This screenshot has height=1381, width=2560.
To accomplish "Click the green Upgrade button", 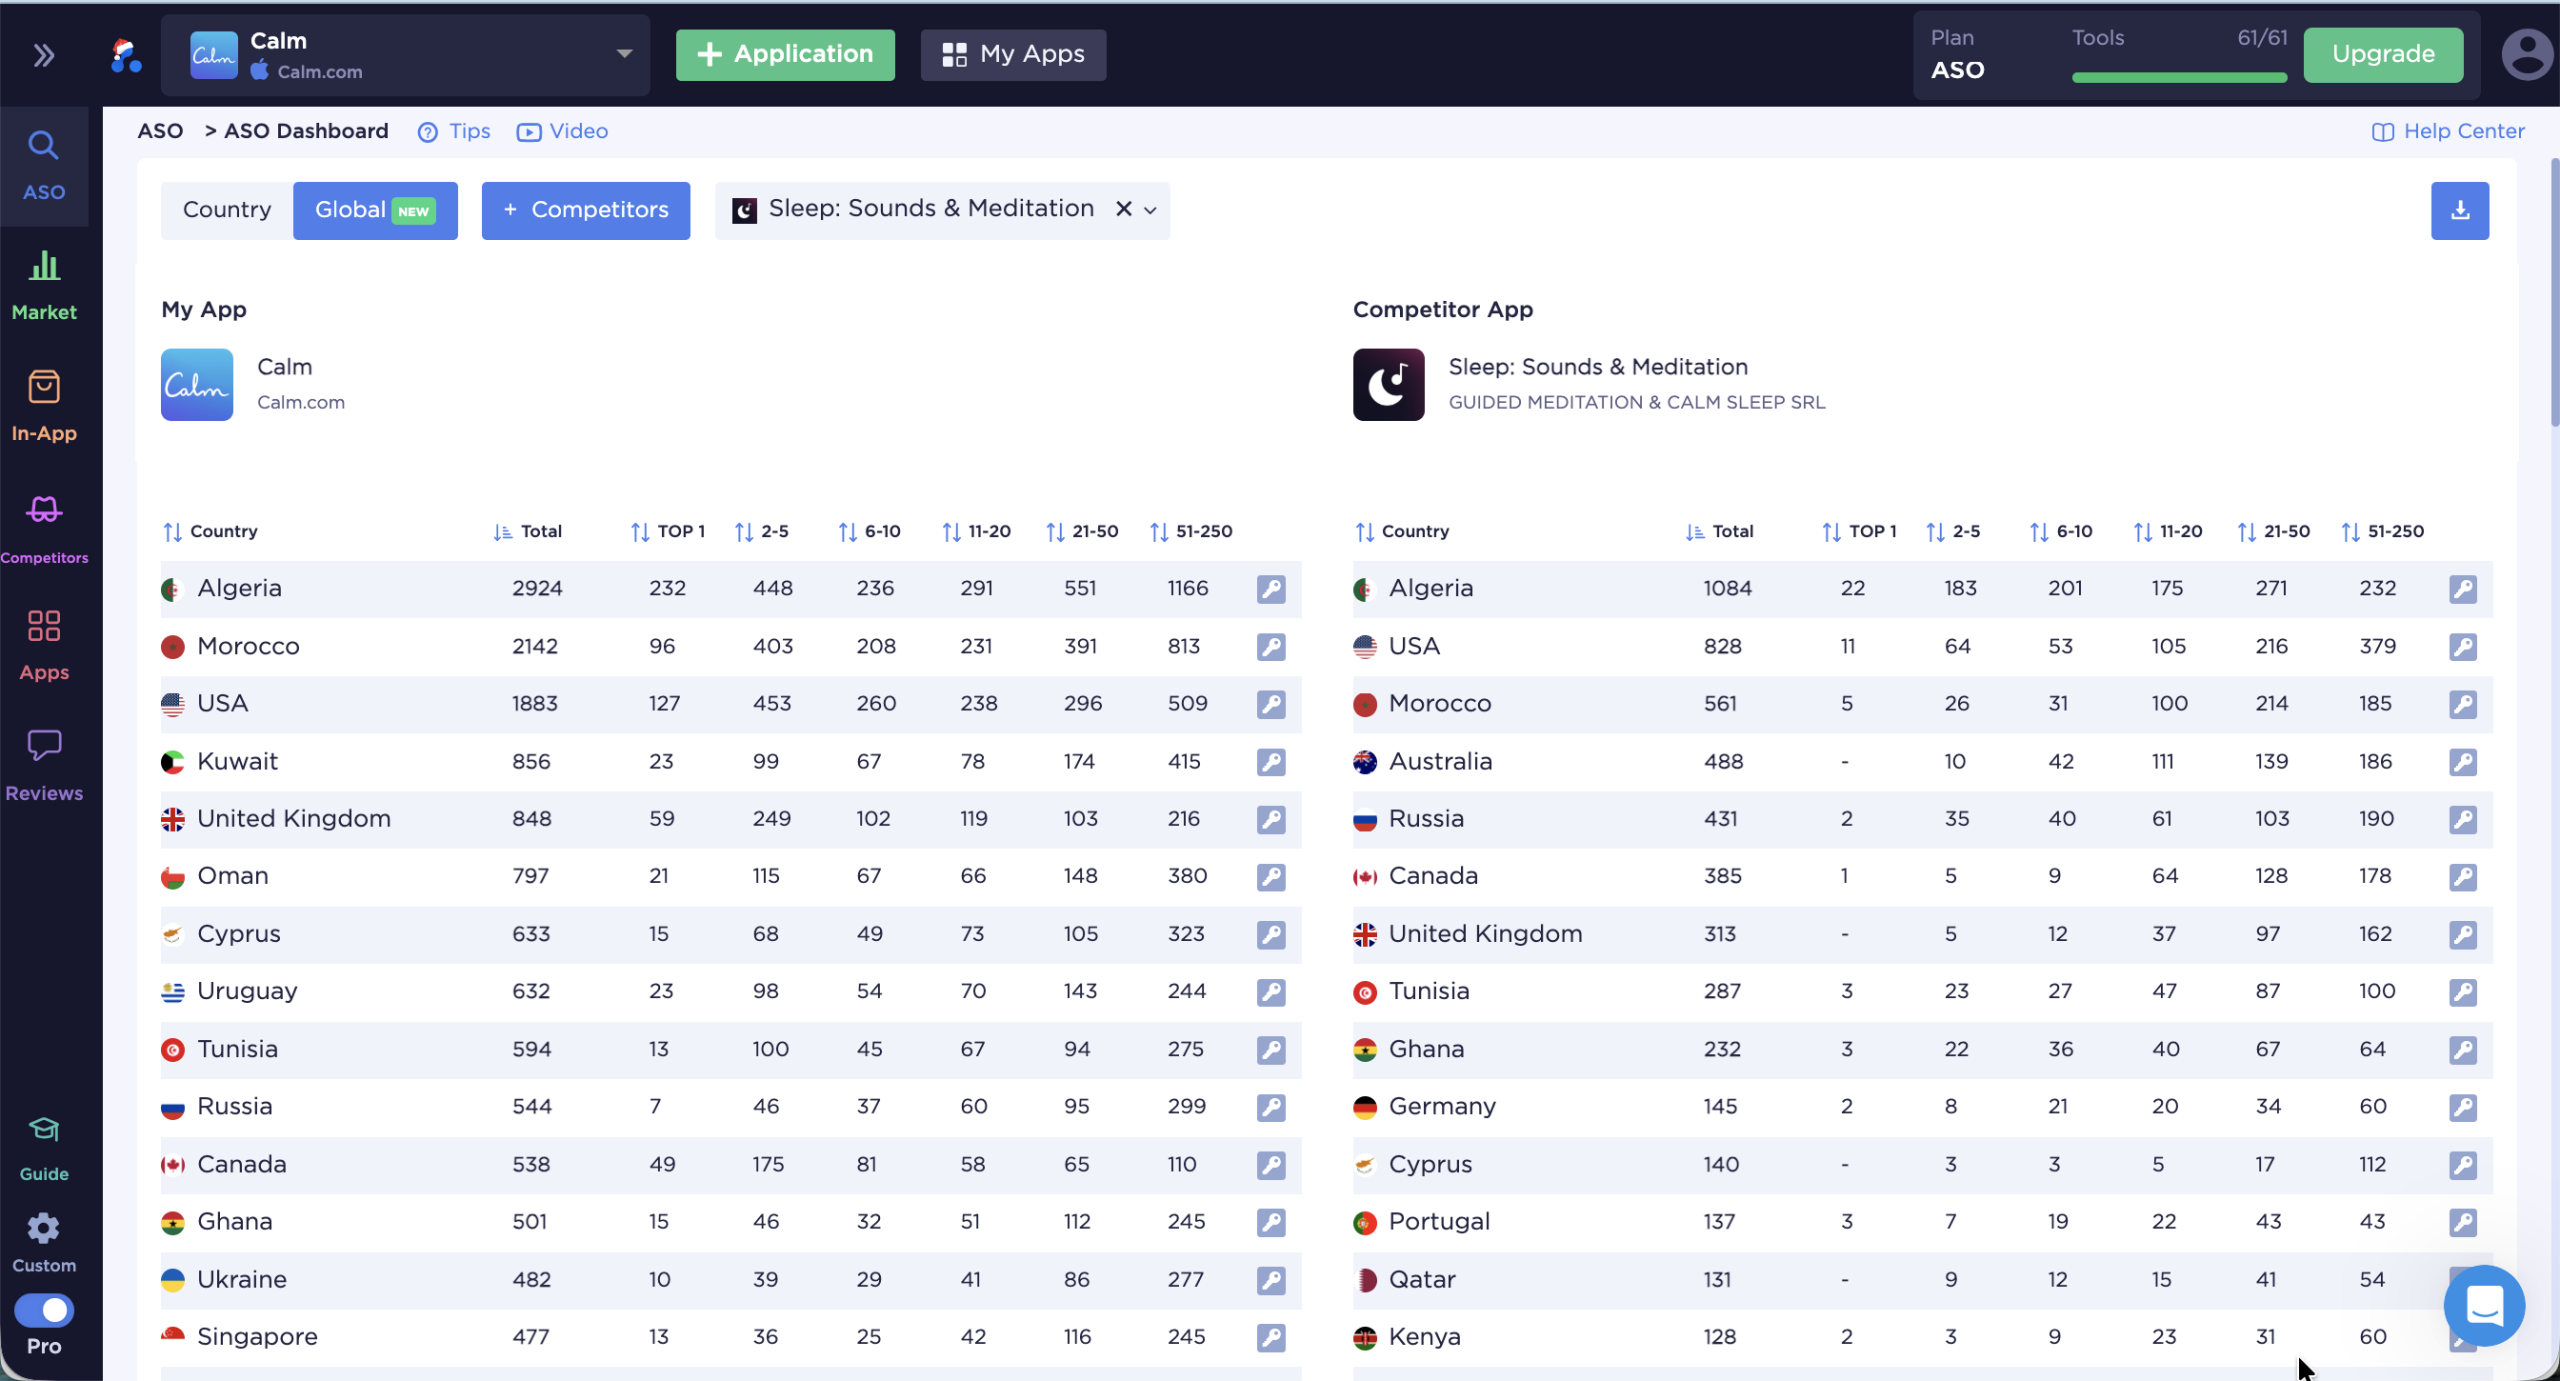I will coord(2382,54).
